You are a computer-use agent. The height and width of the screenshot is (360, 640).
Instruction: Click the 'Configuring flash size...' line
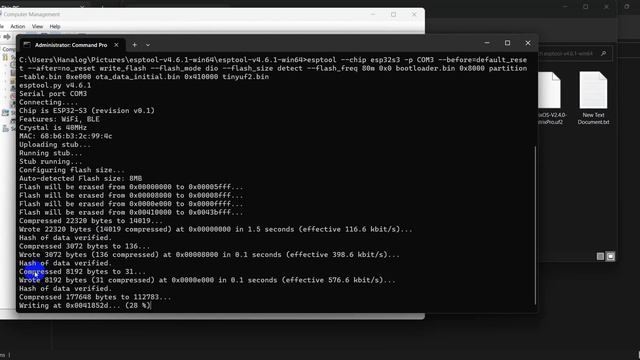tap(72, 170)
